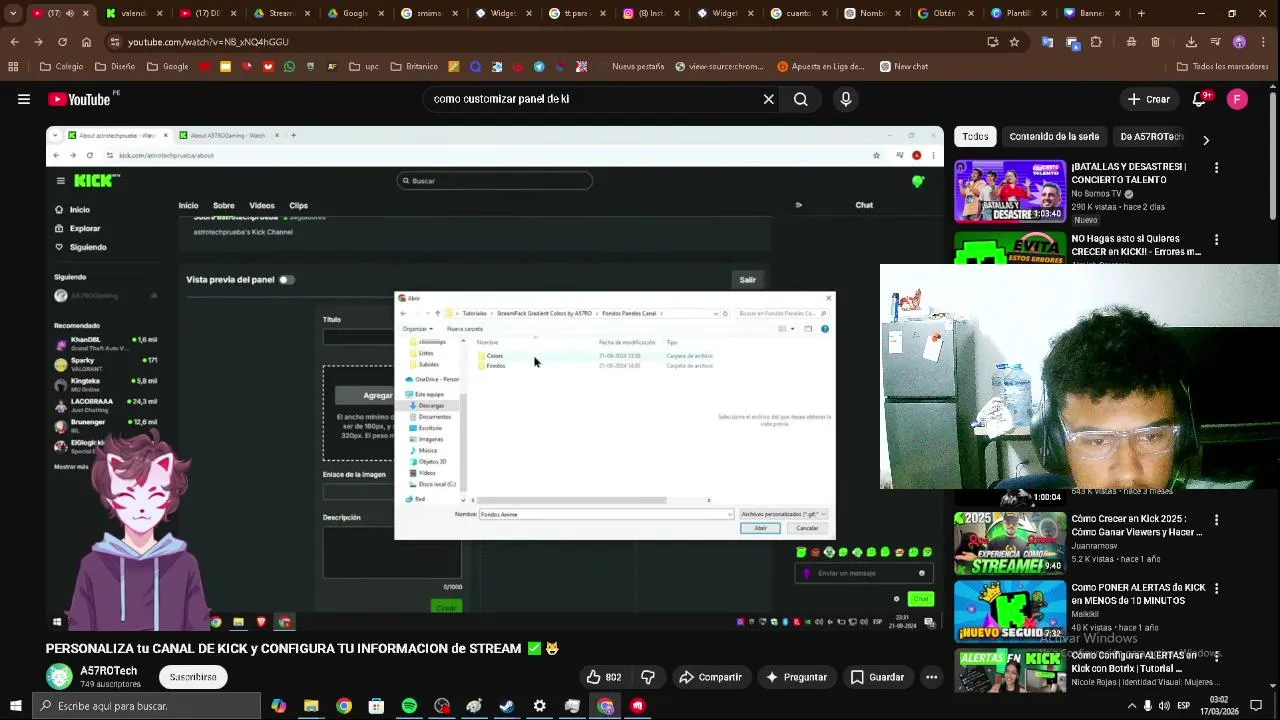The height and width of the screenshot is (720, 1280).
Task: Open options for NO Hagas esto video
Action: [1216, 240]
